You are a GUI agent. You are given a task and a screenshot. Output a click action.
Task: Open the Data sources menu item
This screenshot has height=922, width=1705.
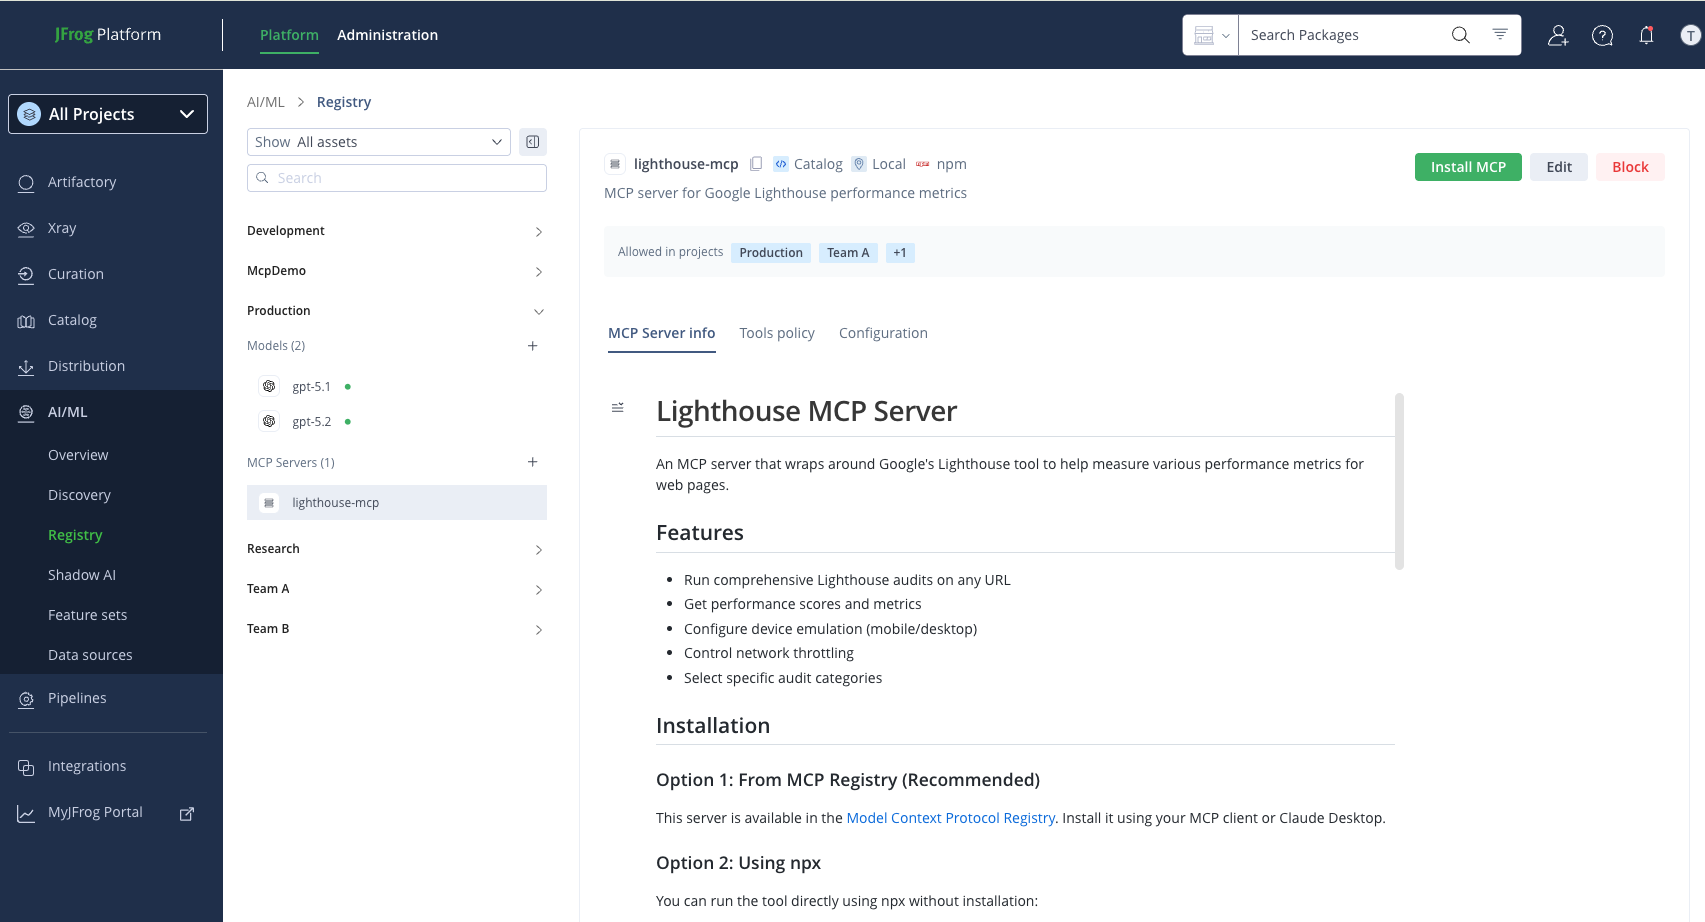coord(90,655)
